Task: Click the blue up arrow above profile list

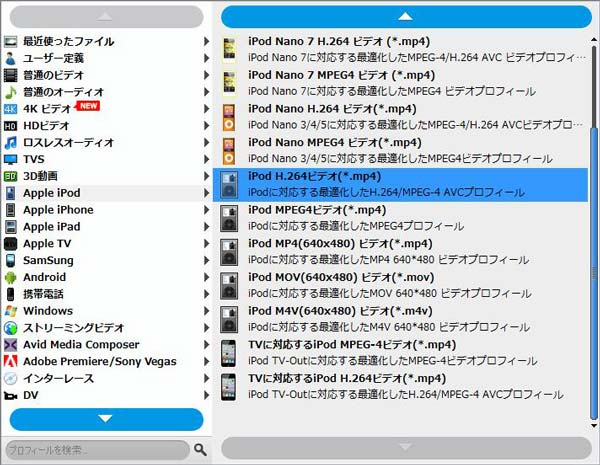Action: point(406,16)
